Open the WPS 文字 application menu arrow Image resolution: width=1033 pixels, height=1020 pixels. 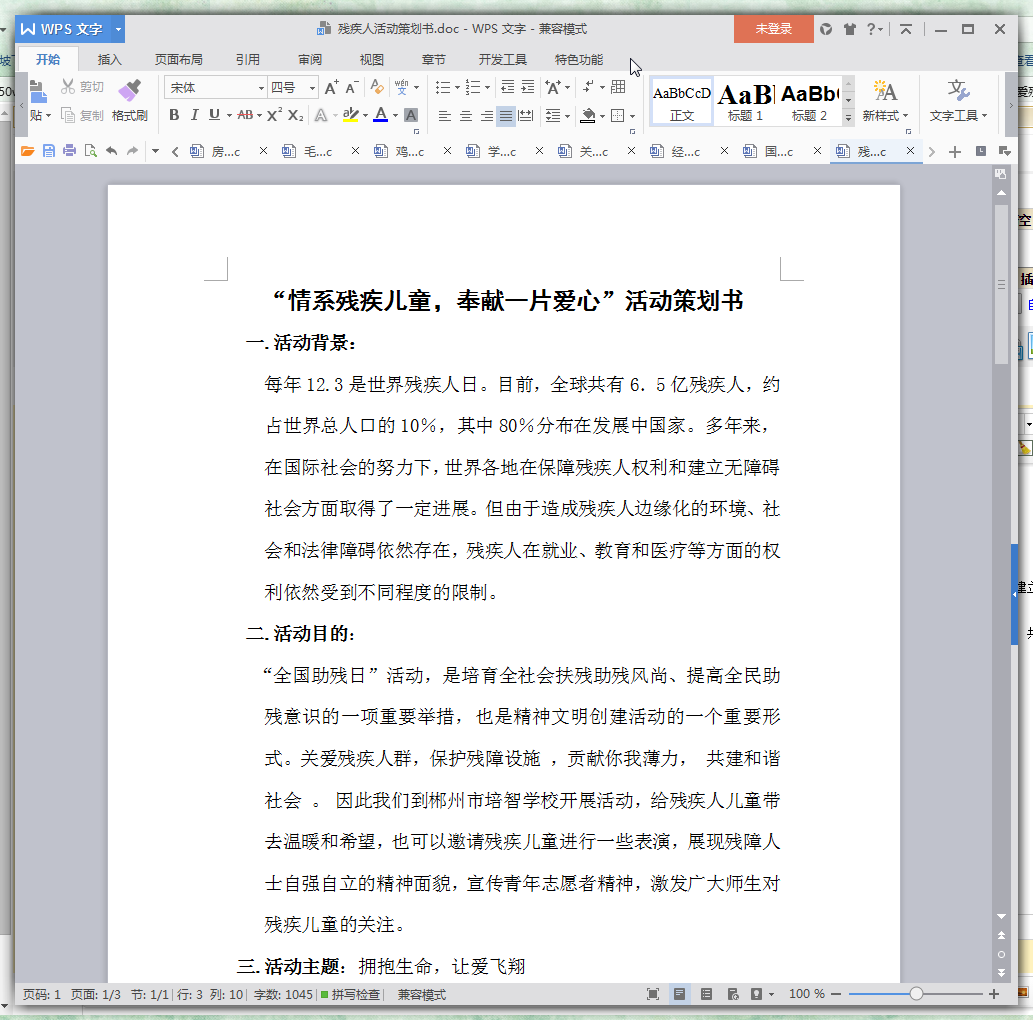(118, 29)
